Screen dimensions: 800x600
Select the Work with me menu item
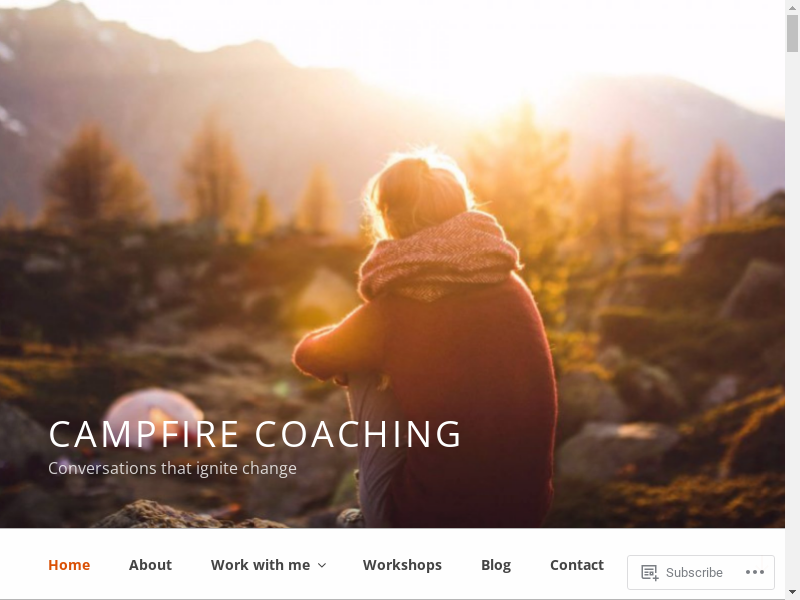[260, 565]
